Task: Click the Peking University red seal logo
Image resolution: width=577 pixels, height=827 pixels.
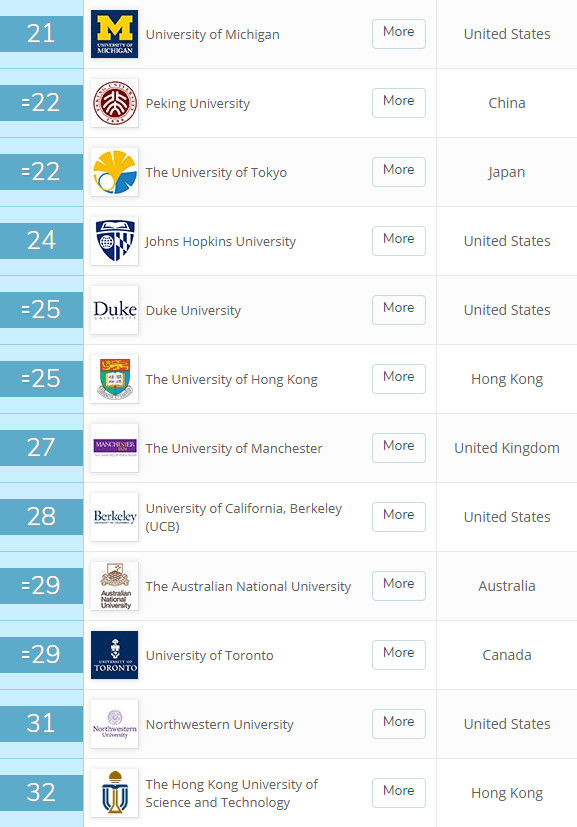Action: pyautogui.click(x=114, y=103)
